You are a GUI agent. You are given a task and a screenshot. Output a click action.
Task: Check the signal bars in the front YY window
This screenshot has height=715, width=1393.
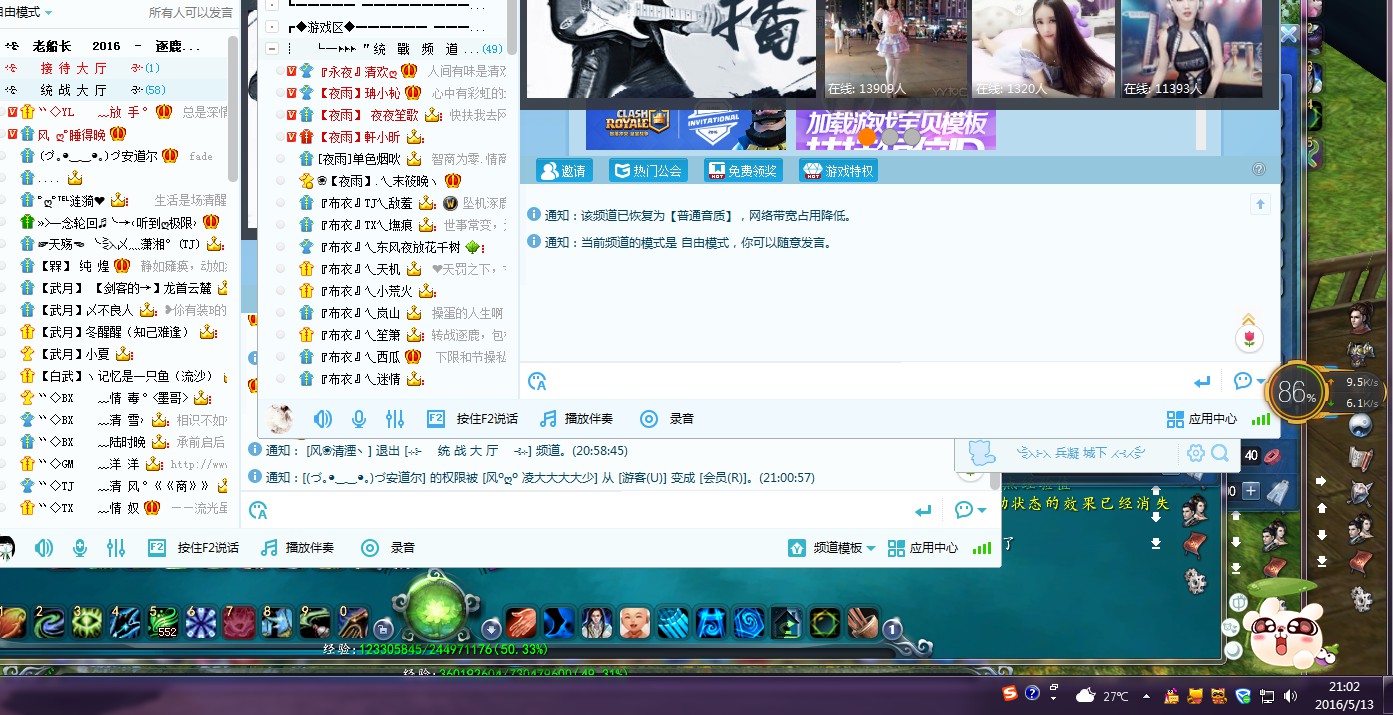1261,419
